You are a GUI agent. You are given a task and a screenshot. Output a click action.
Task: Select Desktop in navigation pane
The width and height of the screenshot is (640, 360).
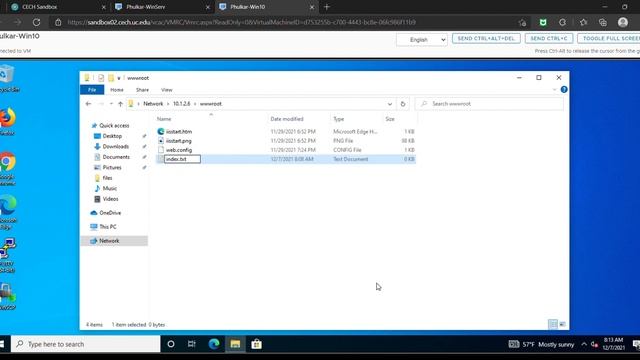click(x=112, y=136)
